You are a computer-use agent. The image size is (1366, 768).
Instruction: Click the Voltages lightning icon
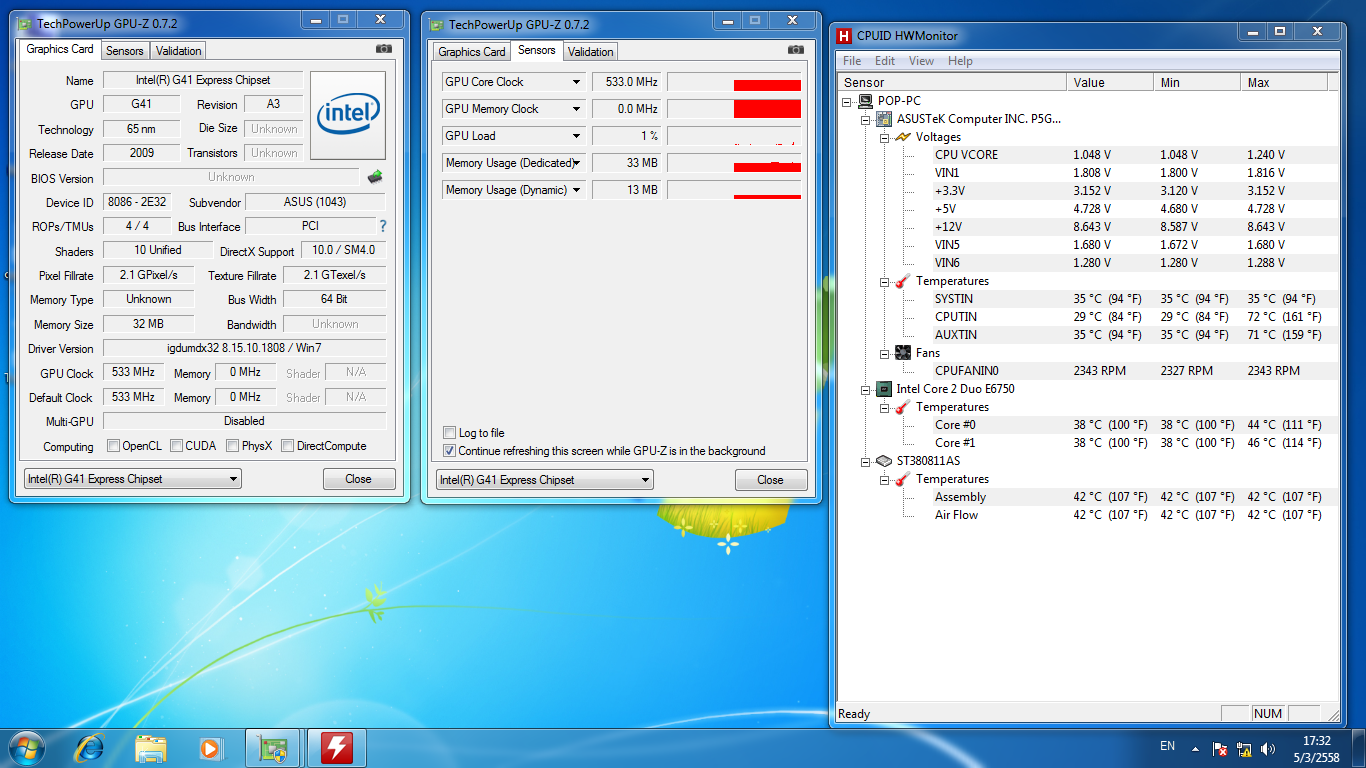click(902, 137)
